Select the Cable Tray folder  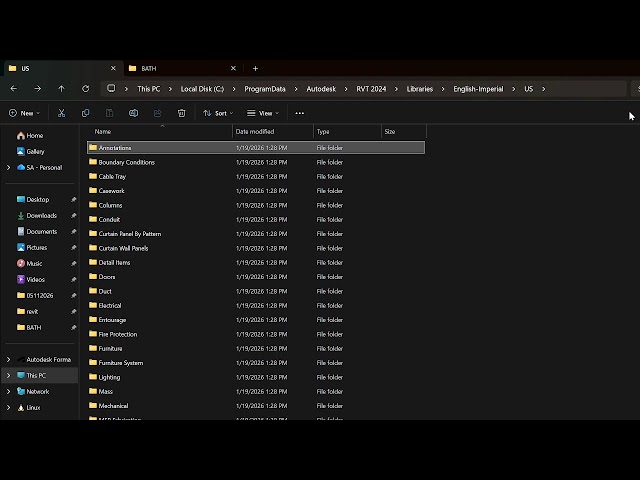256,176
